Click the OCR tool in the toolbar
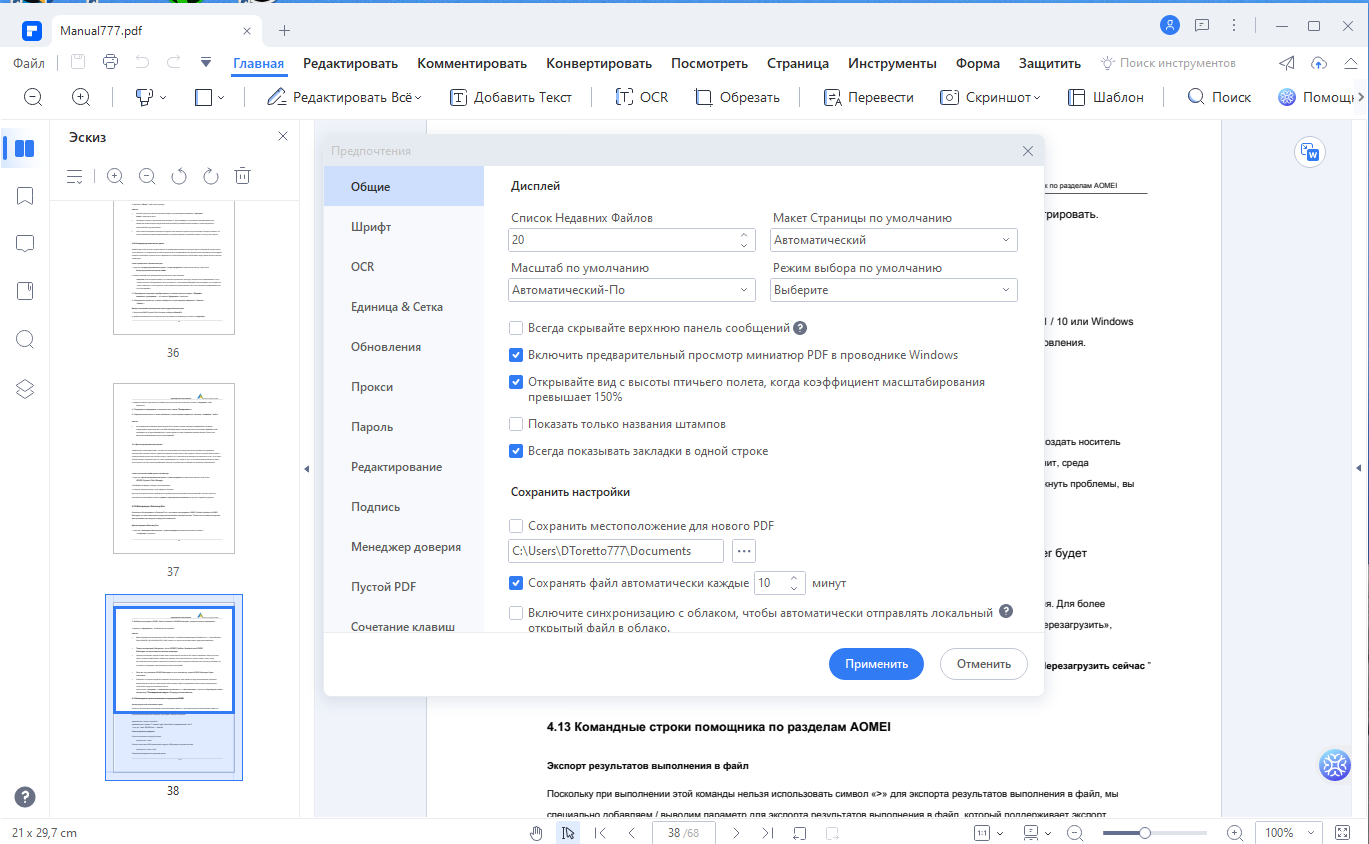Image resolution: width=1369 pixels, height=844 pixels. pos(641,97)
